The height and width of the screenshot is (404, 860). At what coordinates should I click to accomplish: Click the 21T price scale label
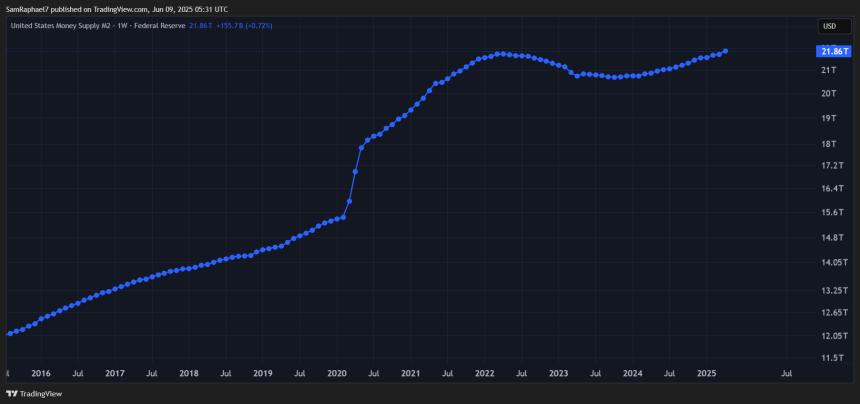(x=829, y=70)
